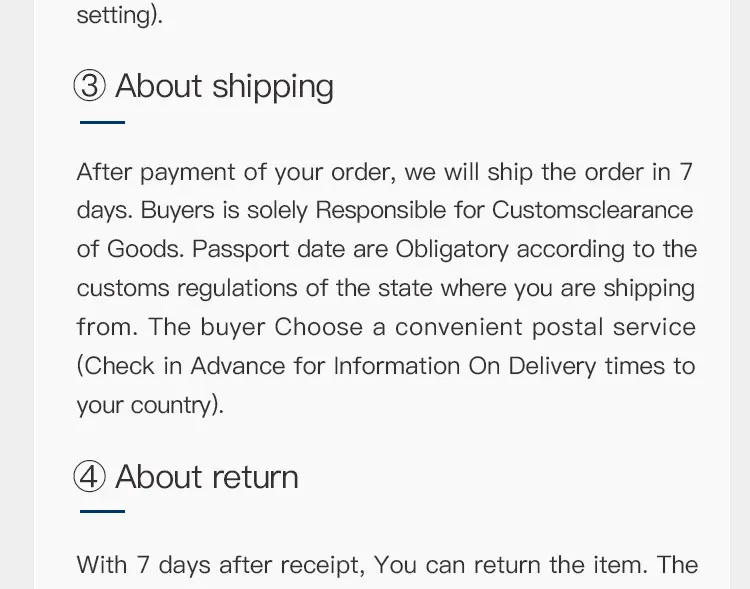Select the "About return" heading

coord(207,477)
